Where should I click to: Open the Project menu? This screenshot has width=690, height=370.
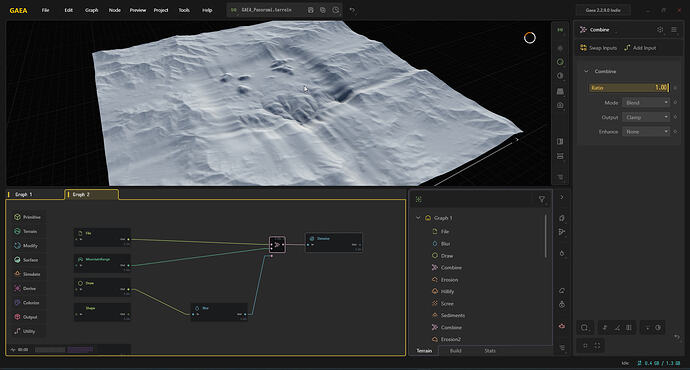[x=161, y=10]
